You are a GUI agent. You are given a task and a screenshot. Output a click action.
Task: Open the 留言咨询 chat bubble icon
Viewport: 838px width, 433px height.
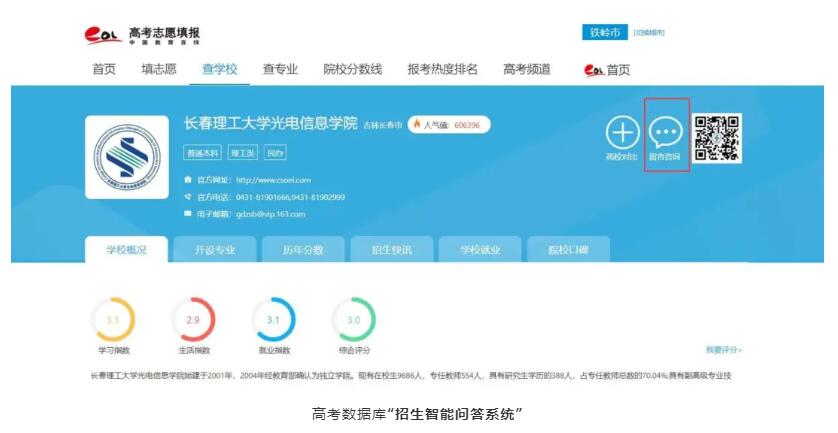tap(665, 133)
